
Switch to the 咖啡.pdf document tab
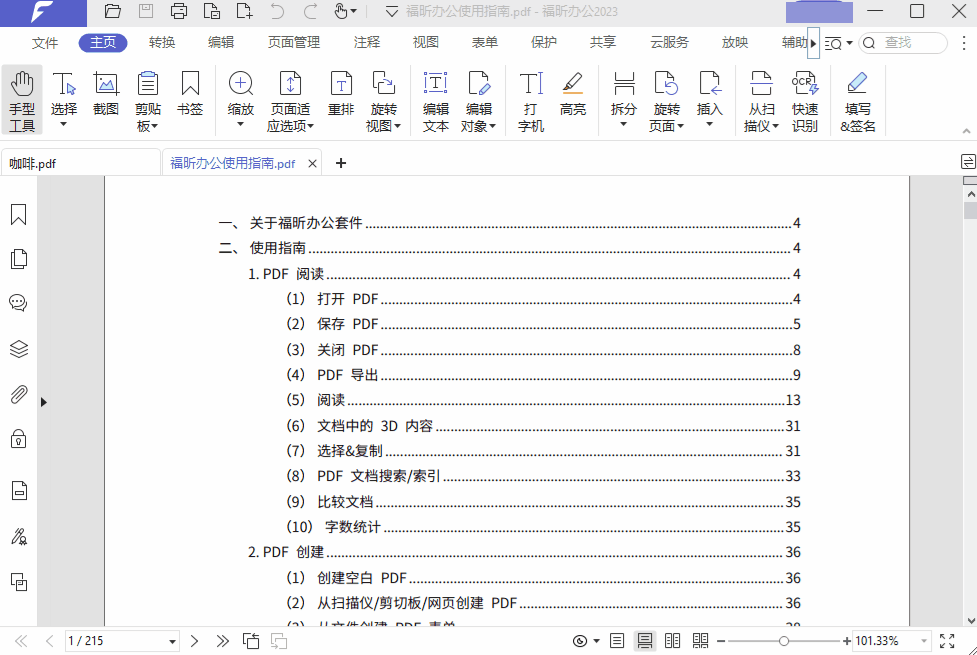(80, 163)
